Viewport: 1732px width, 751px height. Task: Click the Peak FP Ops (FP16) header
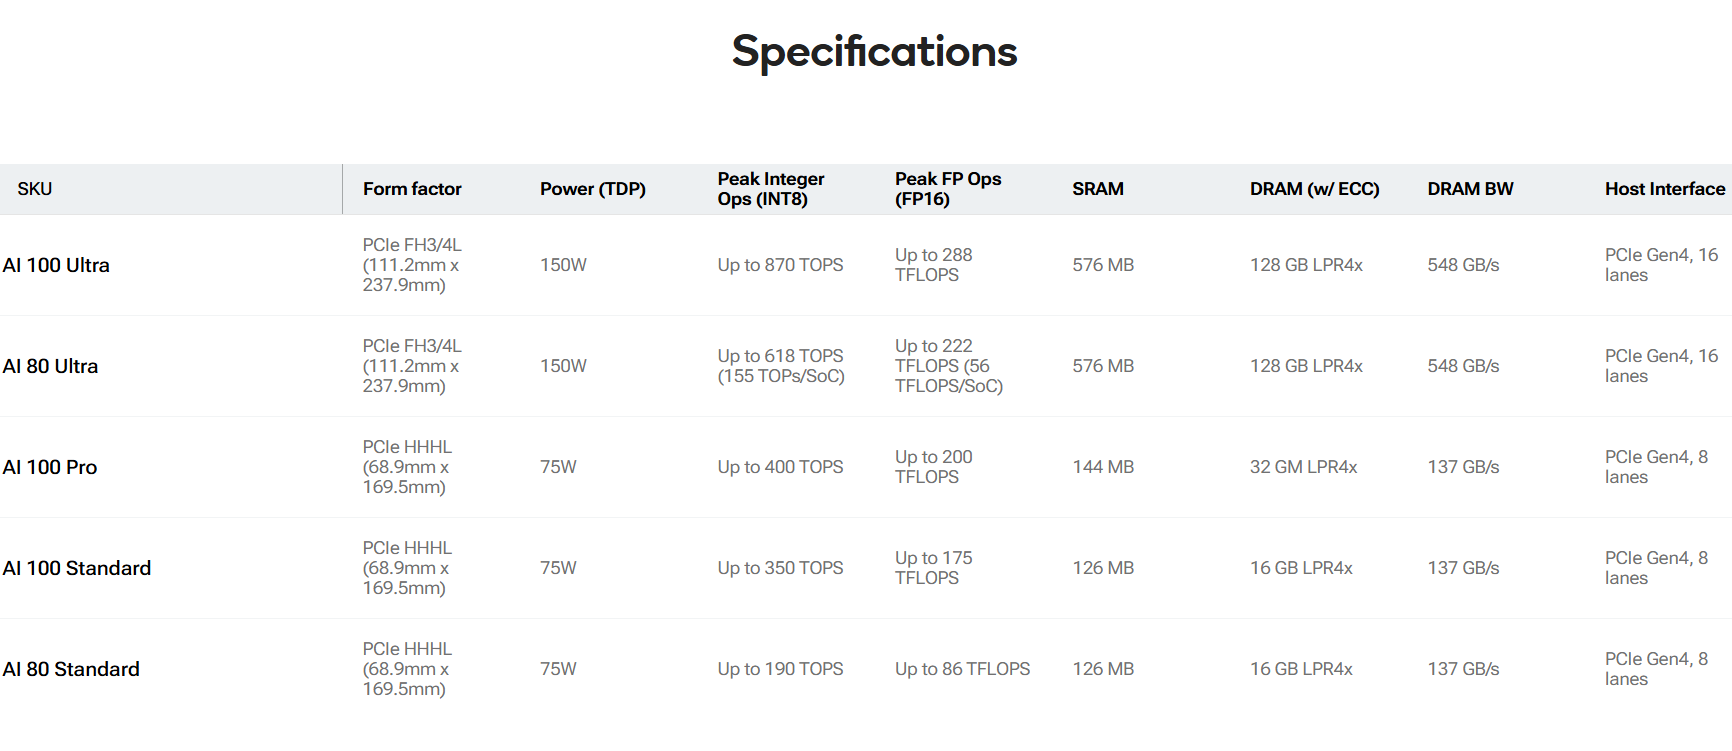[x=948, y=189]
